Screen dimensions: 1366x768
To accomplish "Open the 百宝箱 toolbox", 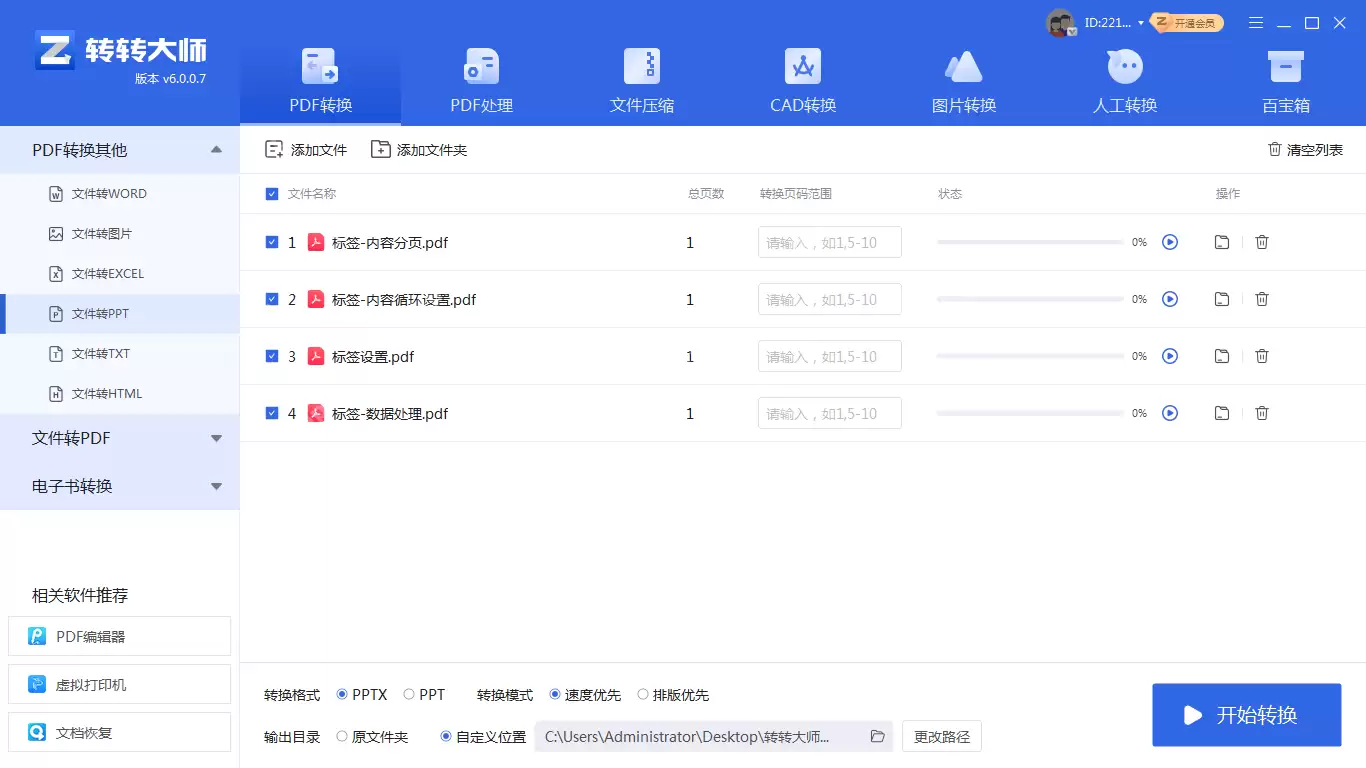I will point(1285,80).
